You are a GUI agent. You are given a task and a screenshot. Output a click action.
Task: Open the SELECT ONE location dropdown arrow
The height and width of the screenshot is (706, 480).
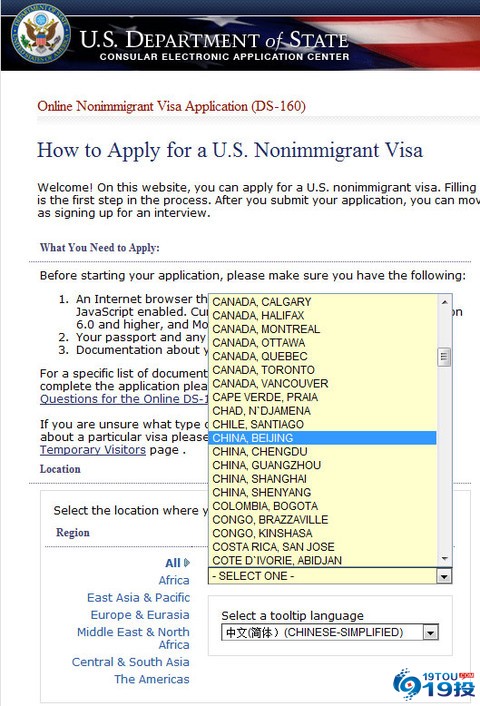click(444, 576)
